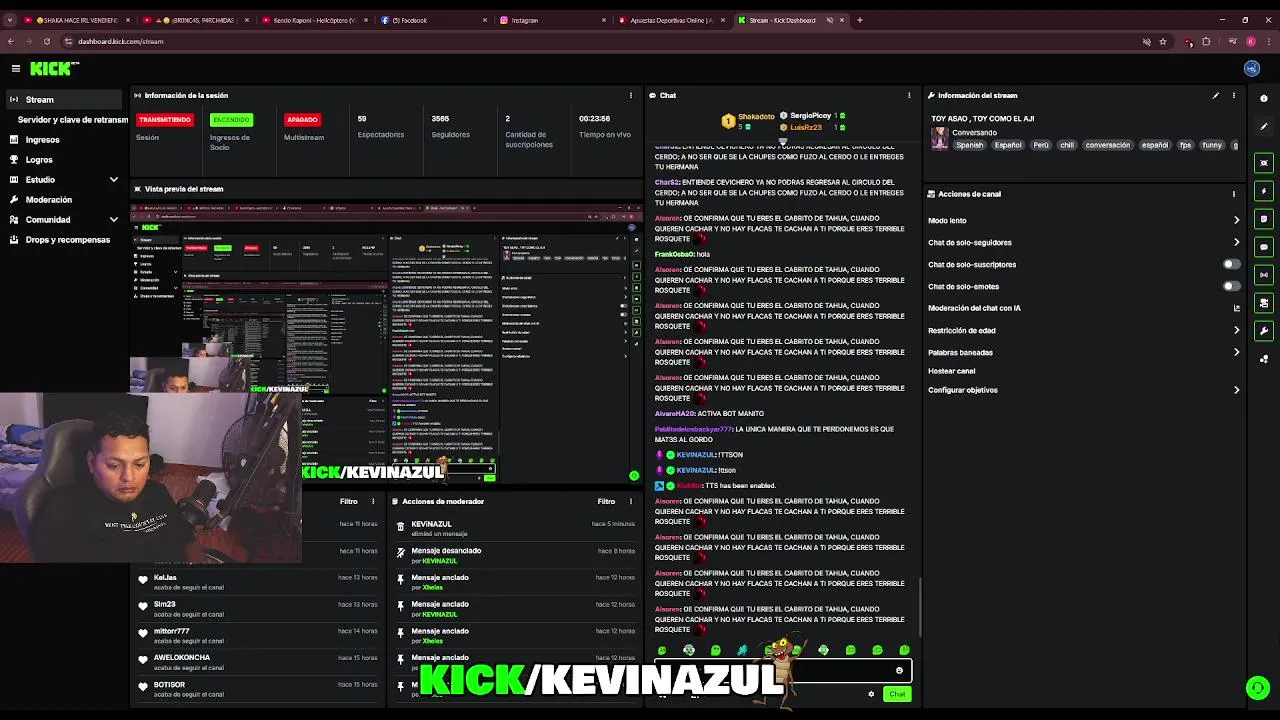Open chat settings gear icon

click(x=871, y=694)
